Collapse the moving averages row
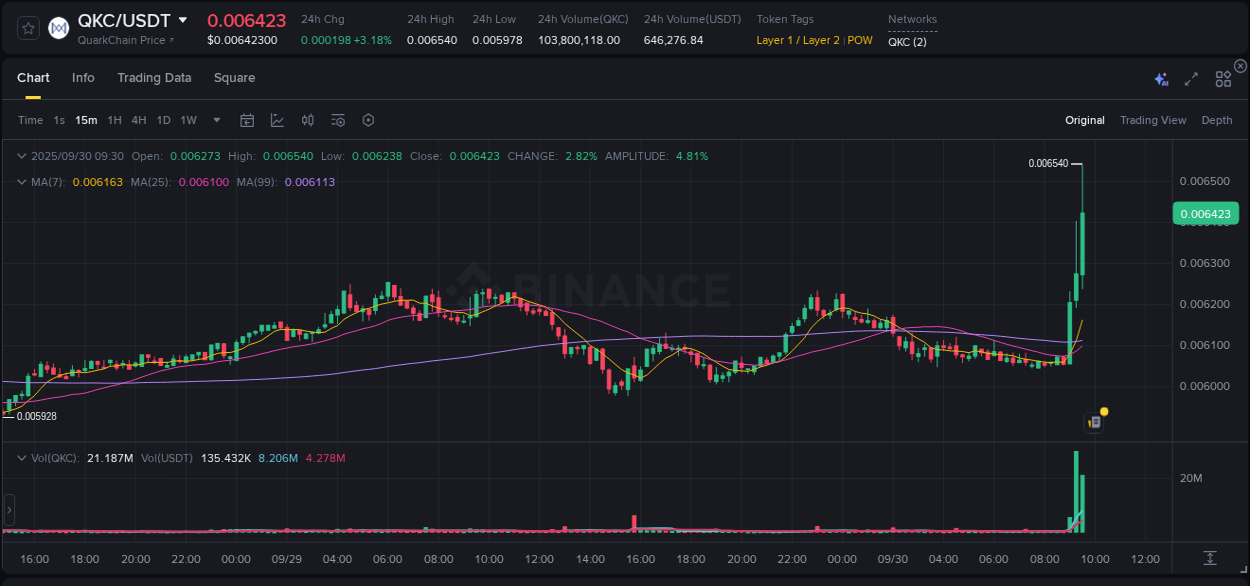The image size is (1250, 586). (21, 182)
